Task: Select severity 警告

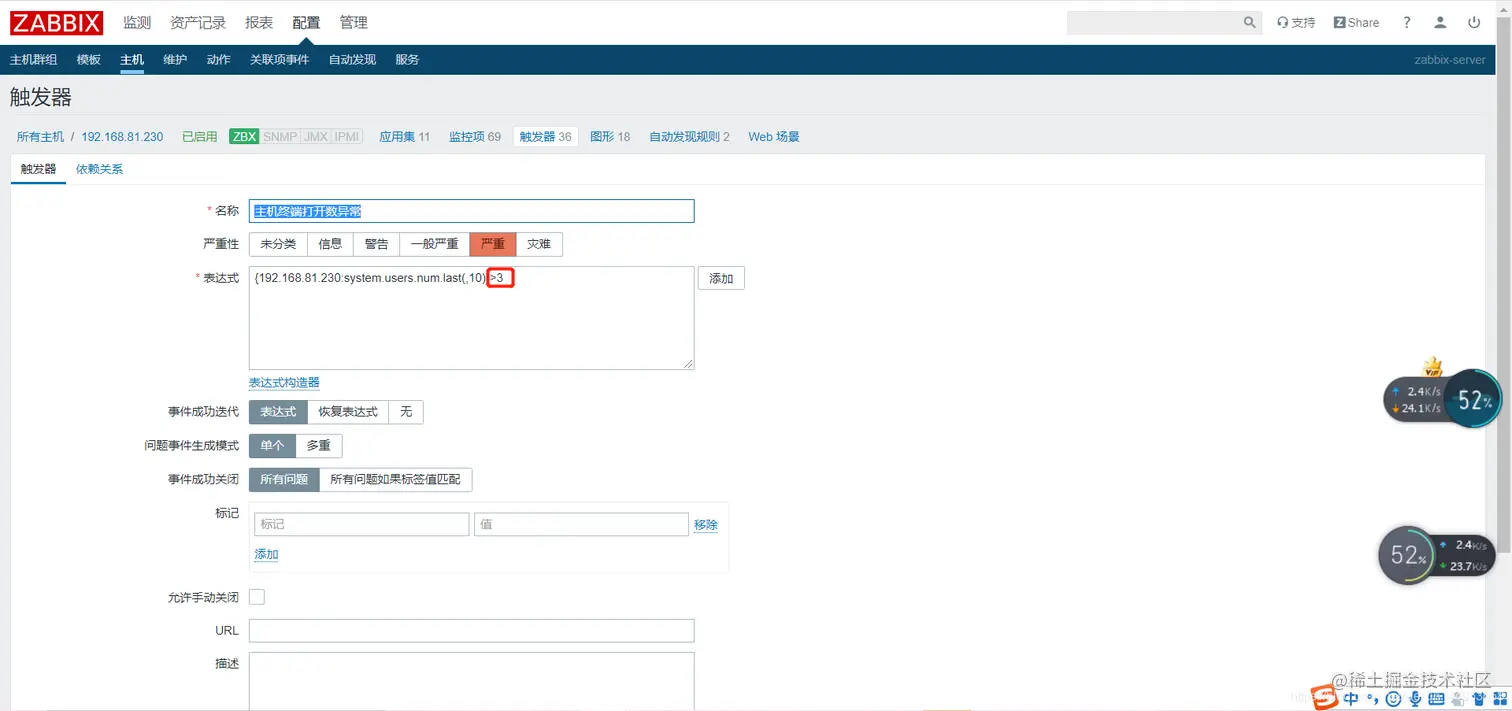Action: 376,244
